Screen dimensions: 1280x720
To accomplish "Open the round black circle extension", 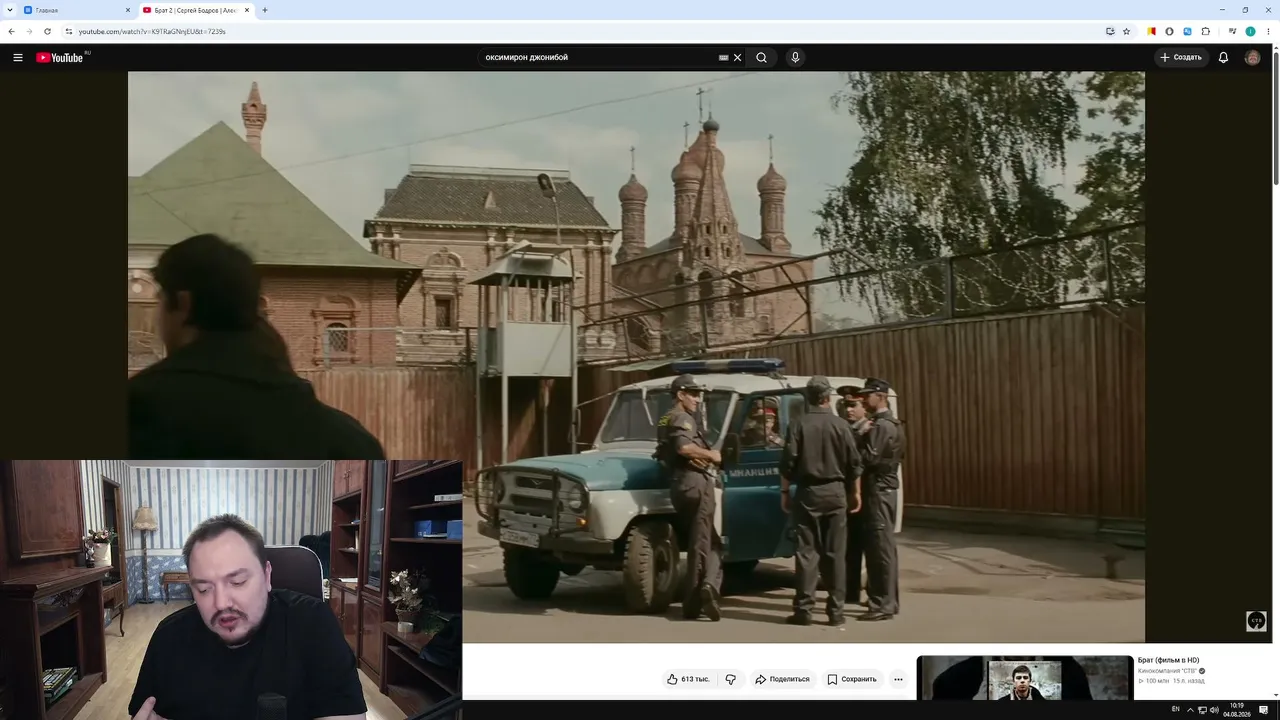I will pyautogui.click(x=1169, y=31).
